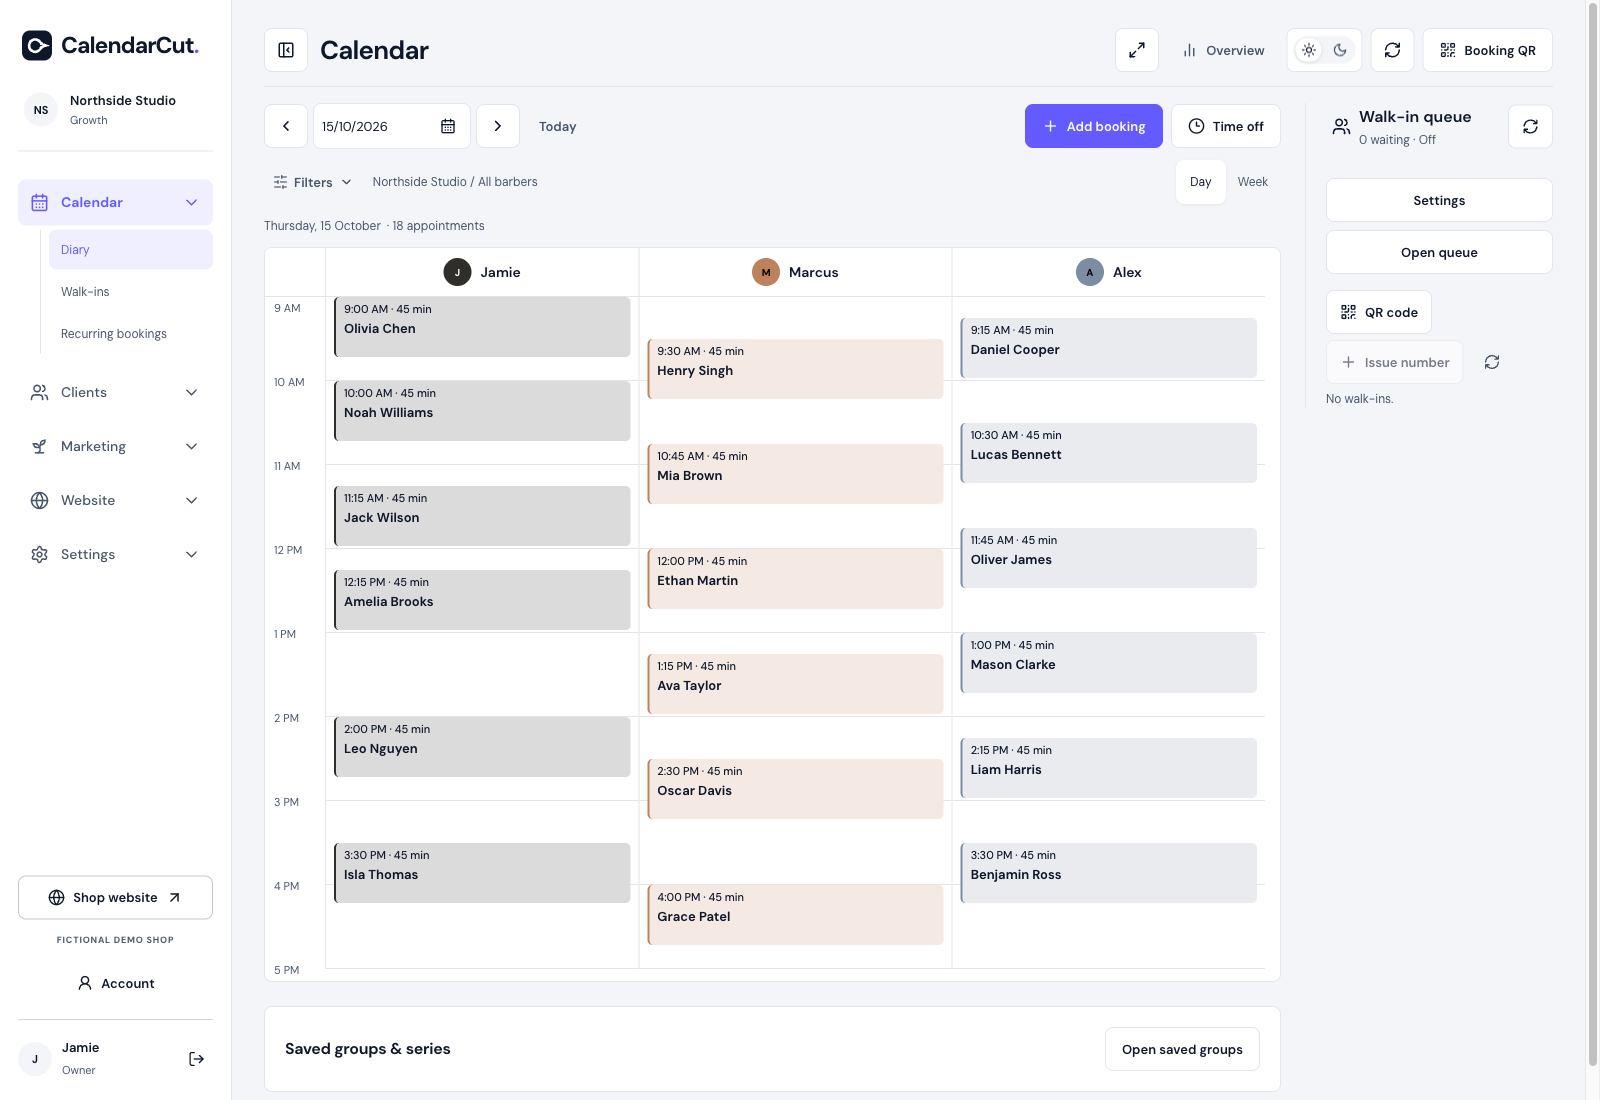
Task: Jump to Today
Action: [x=557, y=126]
